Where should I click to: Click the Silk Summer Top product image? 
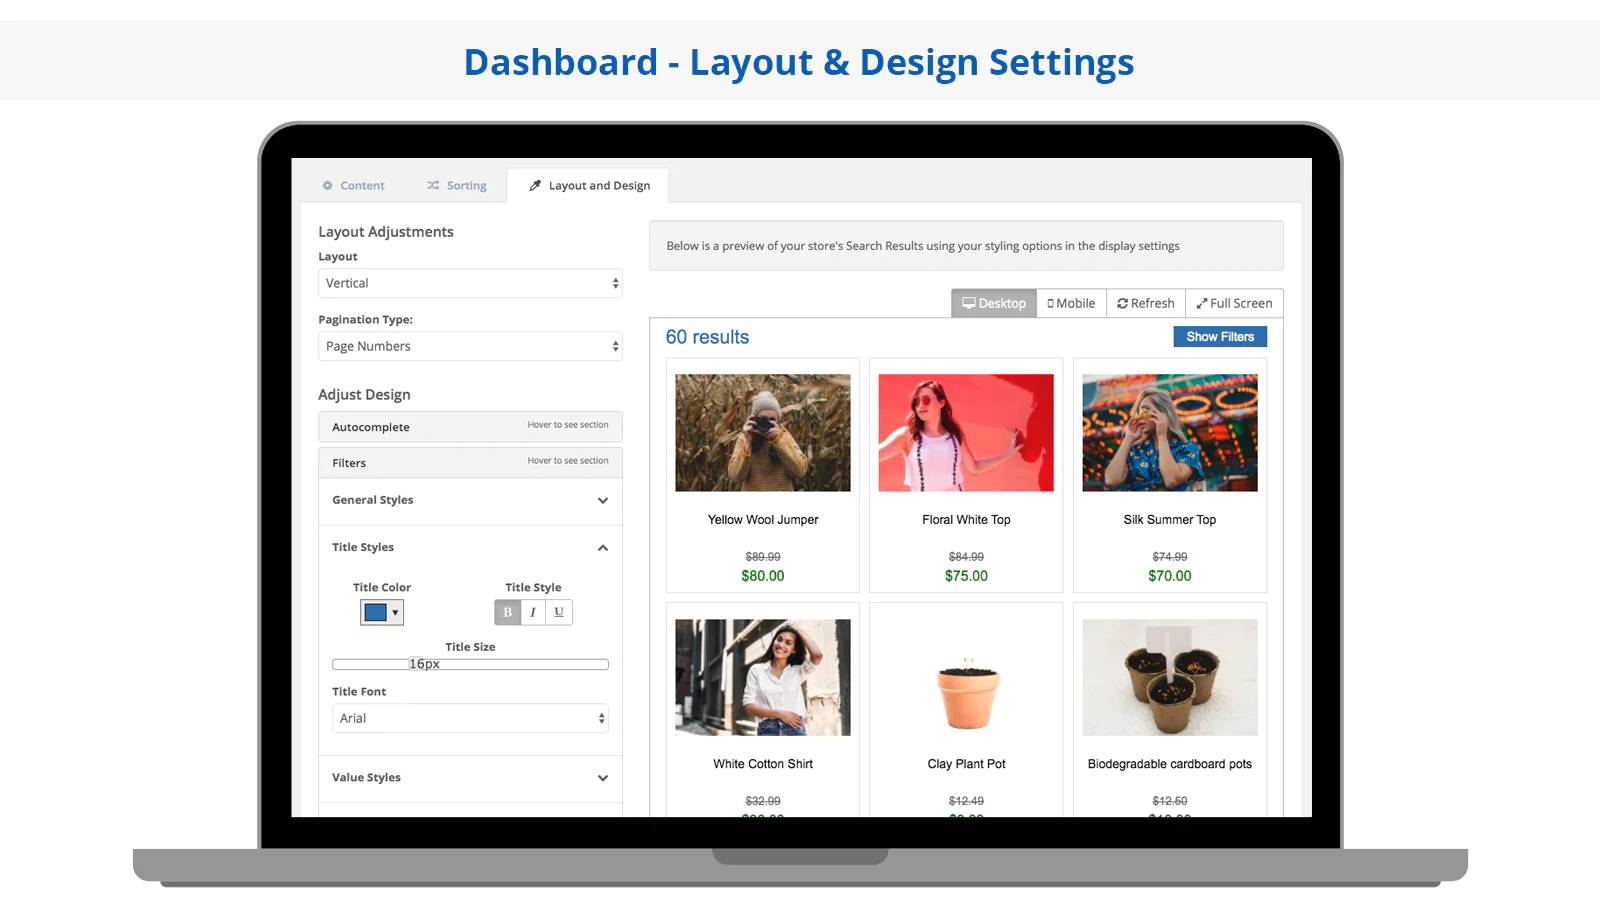pos(1170,433)
